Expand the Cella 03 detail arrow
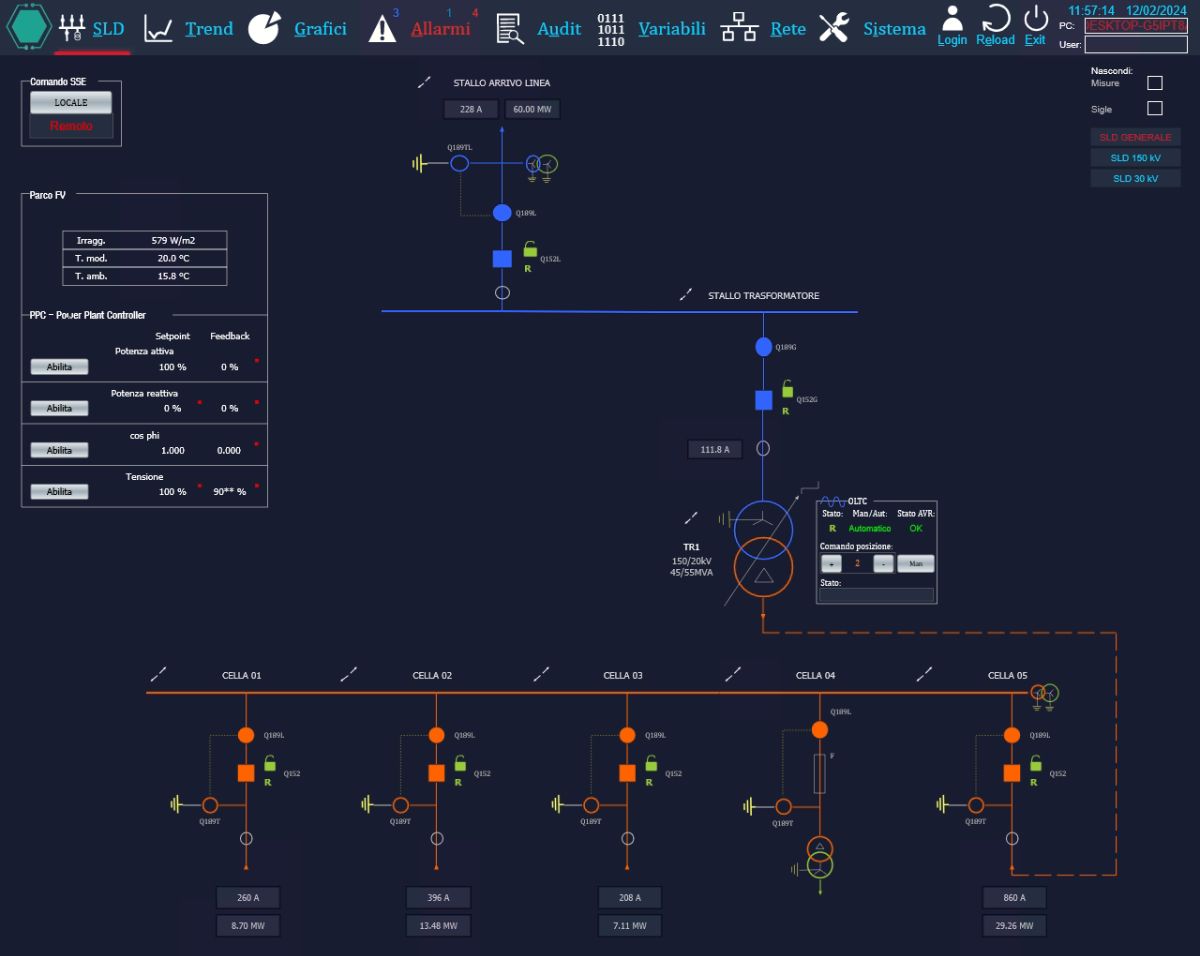Image resolution: width=1200 pixels, height=956 pixels. click(541, 675)
